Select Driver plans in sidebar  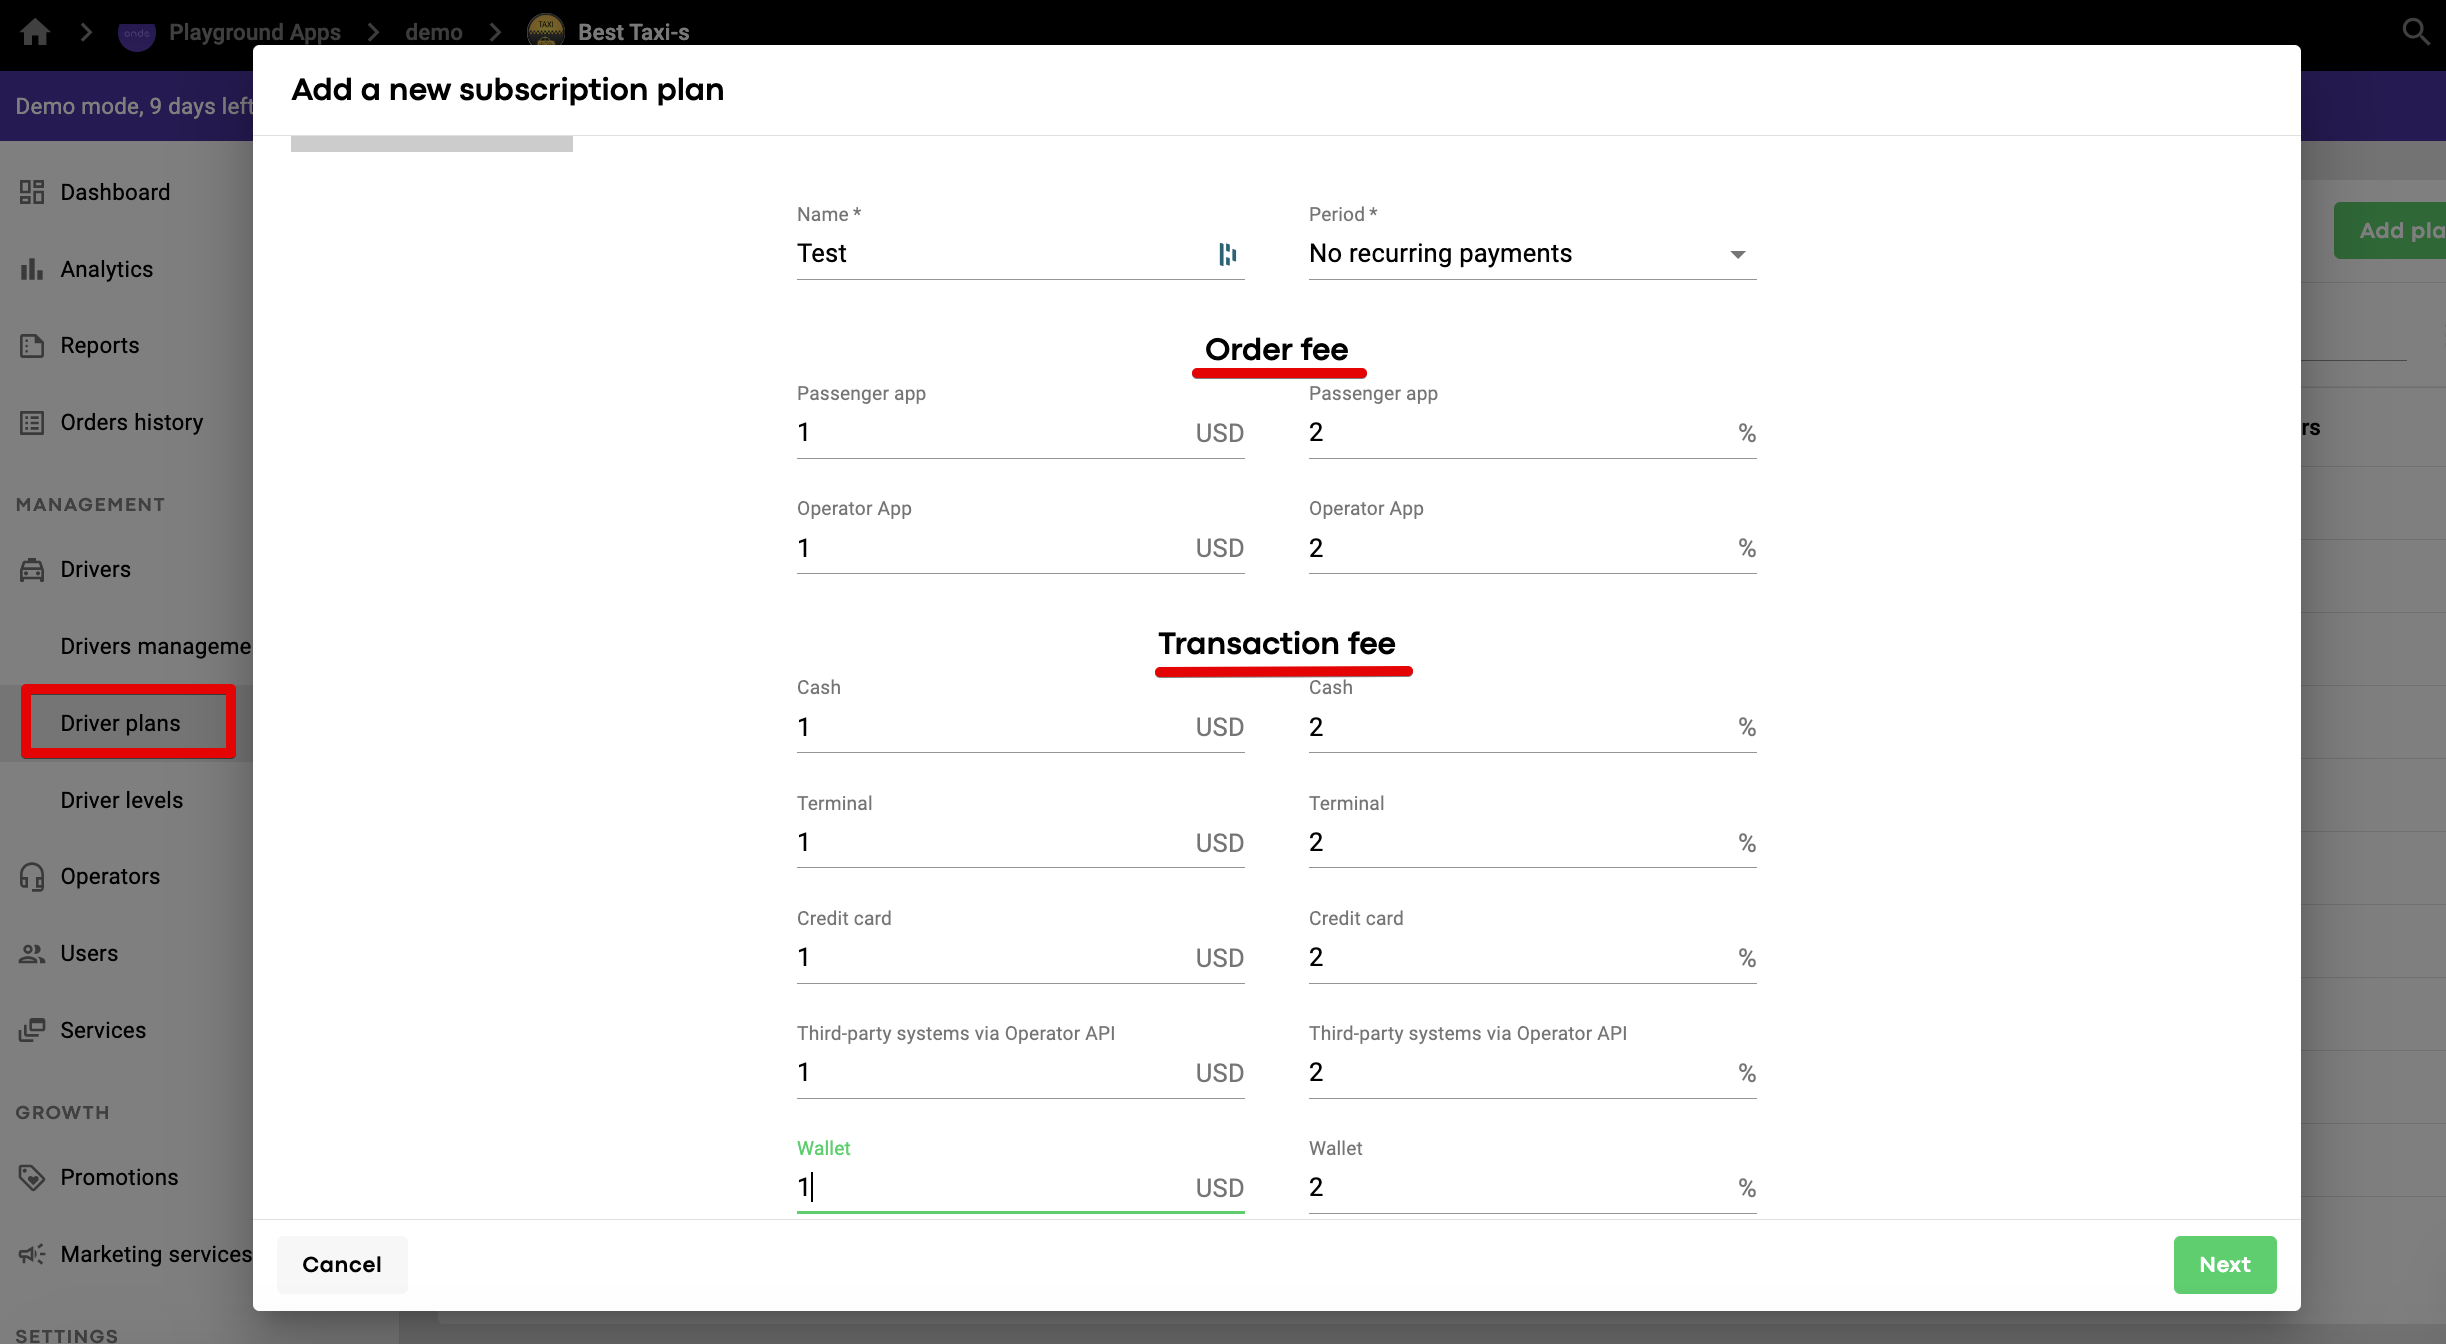coord(120,723)
